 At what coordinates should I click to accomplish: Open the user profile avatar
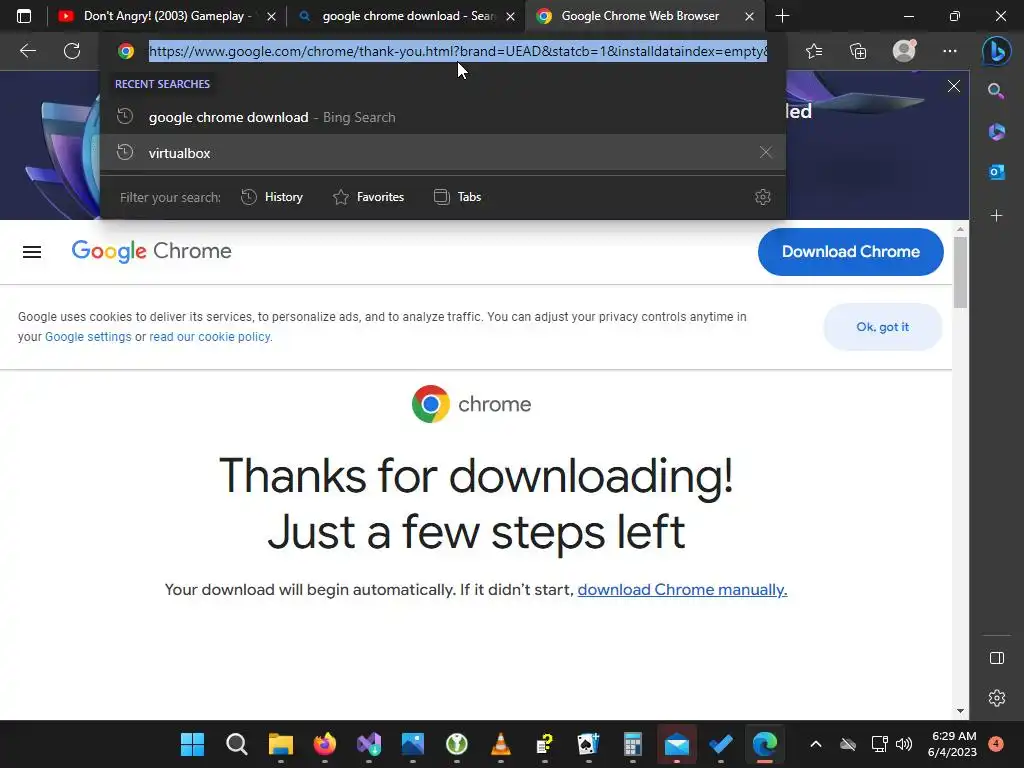tap(904, 51)
